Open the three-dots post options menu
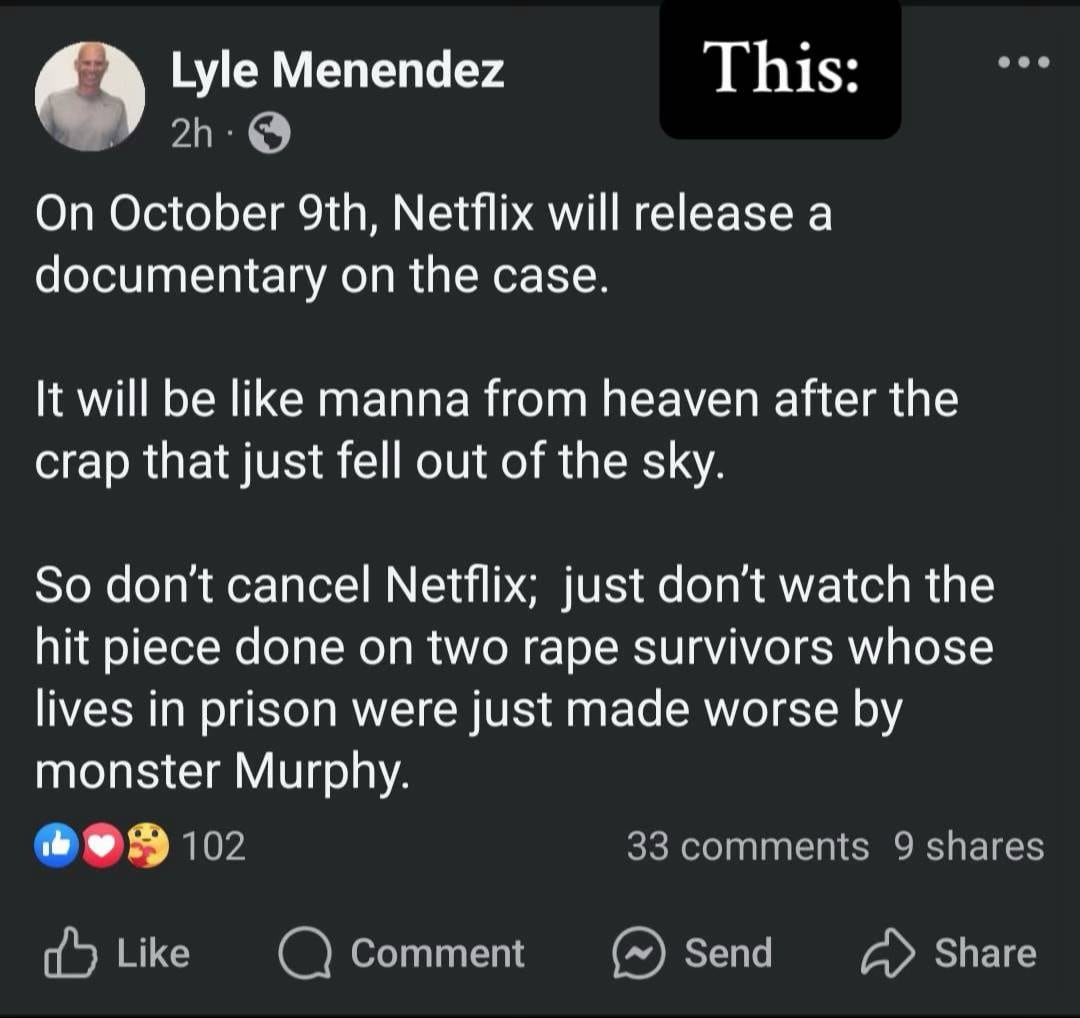 pos(1024,63)
